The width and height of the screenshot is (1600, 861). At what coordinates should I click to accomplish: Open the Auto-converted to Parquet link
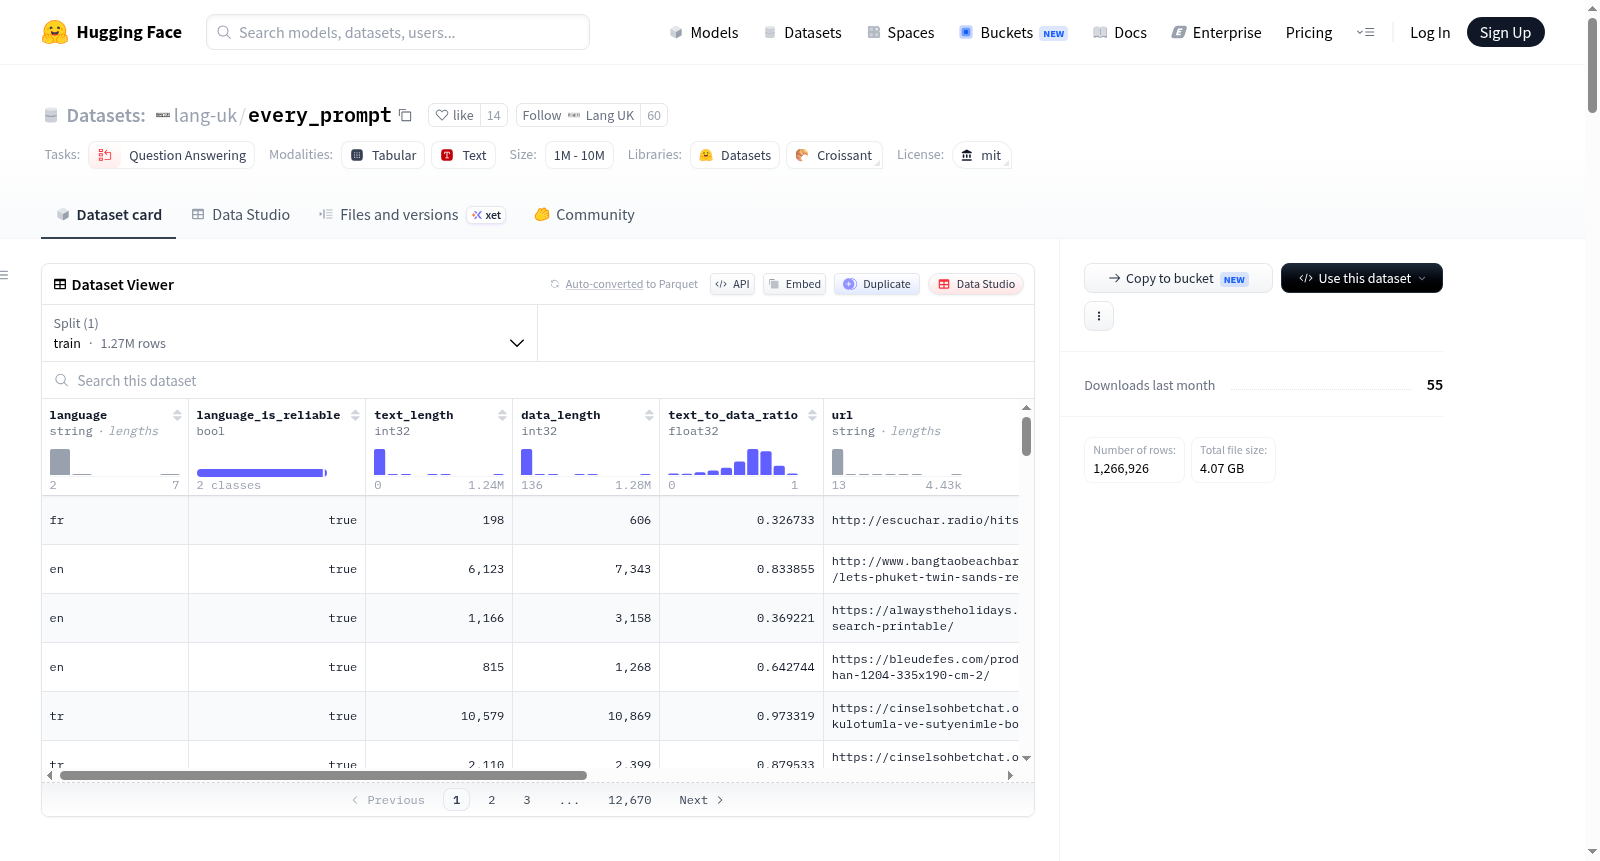click(x=631, y=284)
